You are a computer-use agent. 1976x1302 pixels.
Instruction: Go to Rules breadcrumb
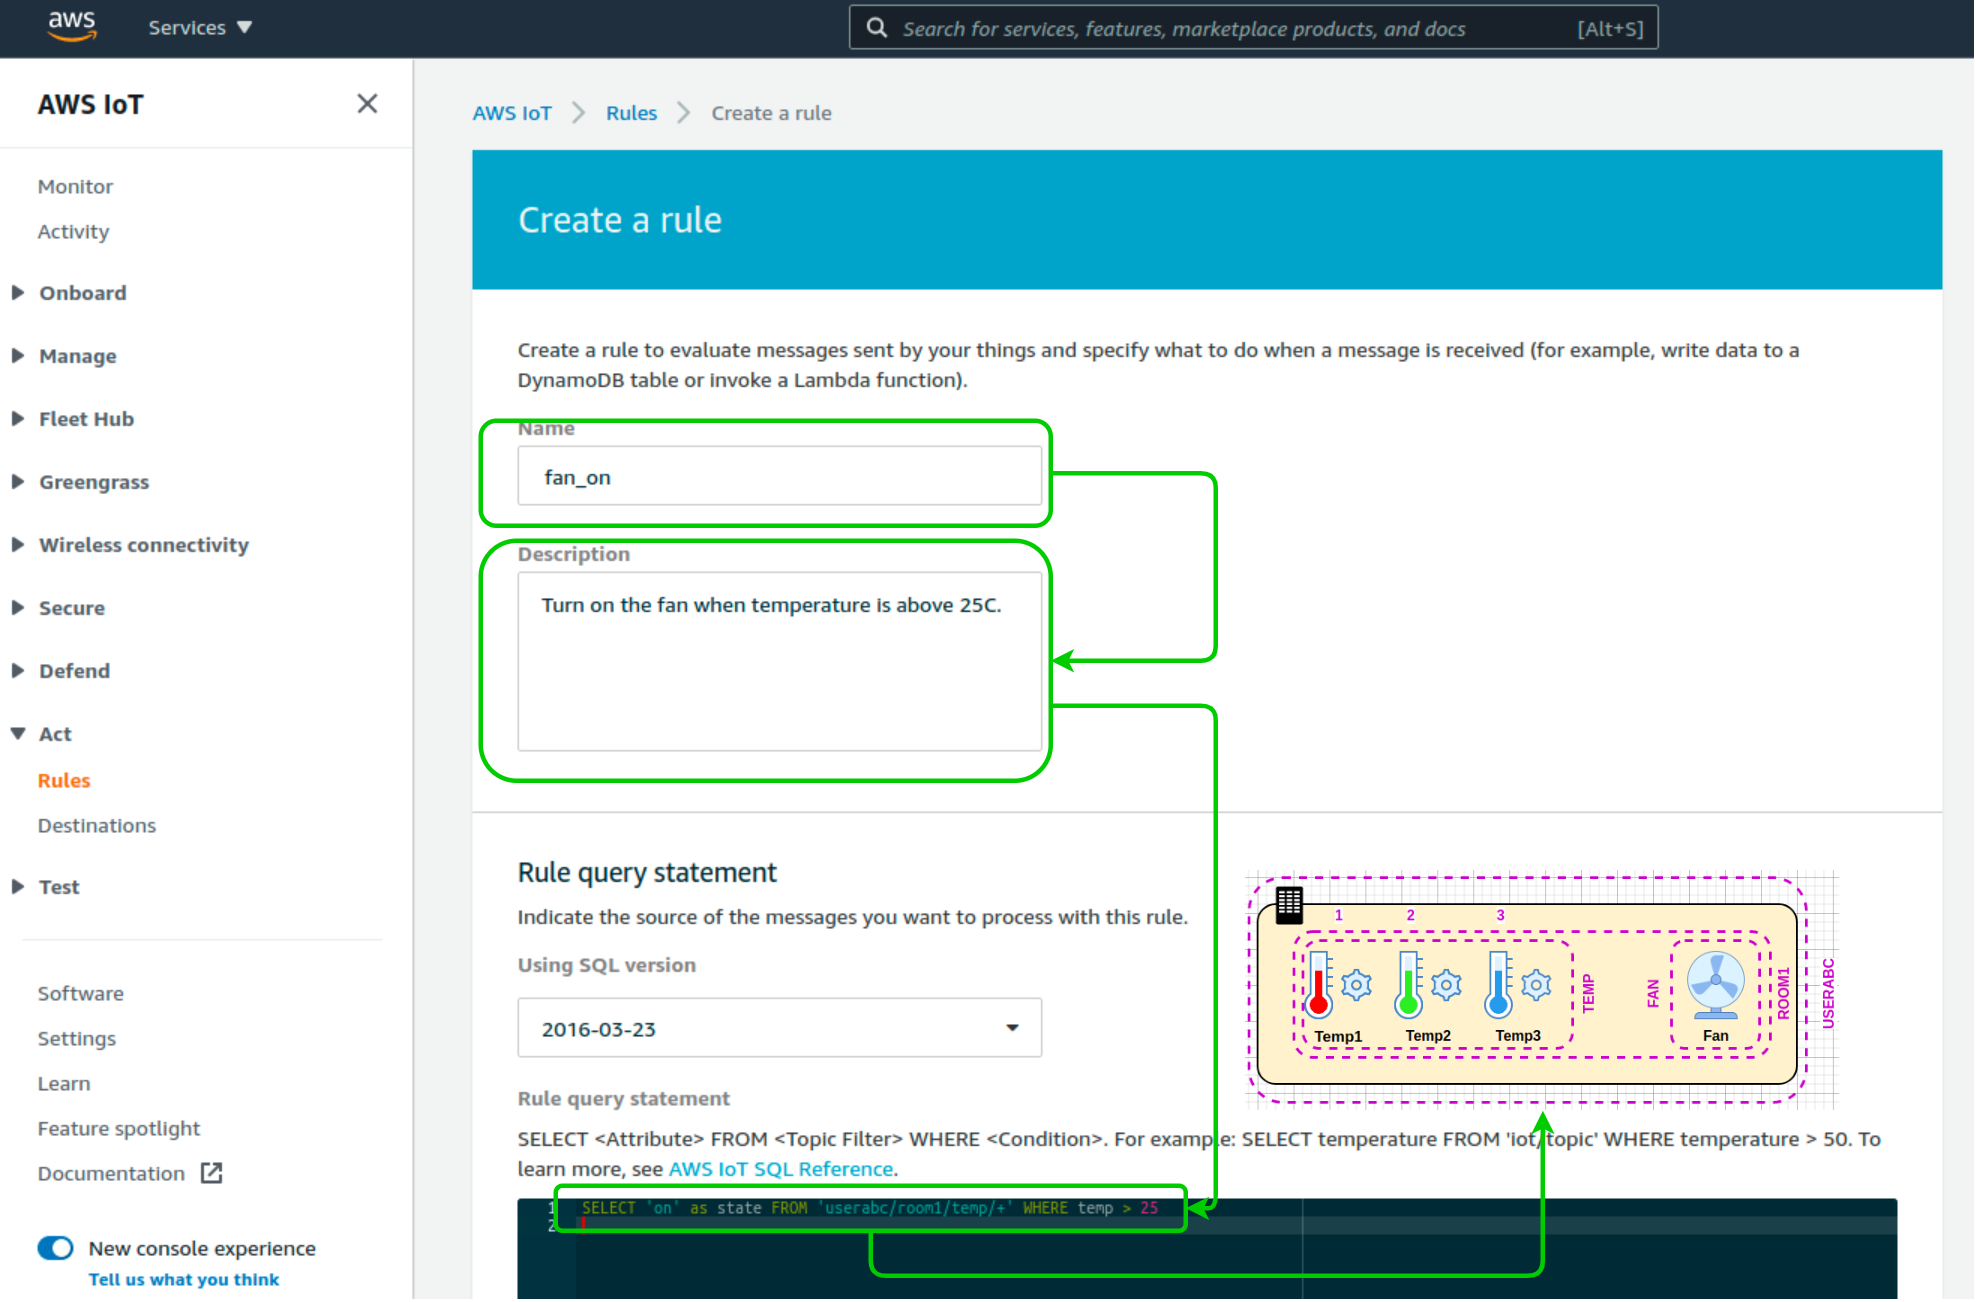point(631,113)
